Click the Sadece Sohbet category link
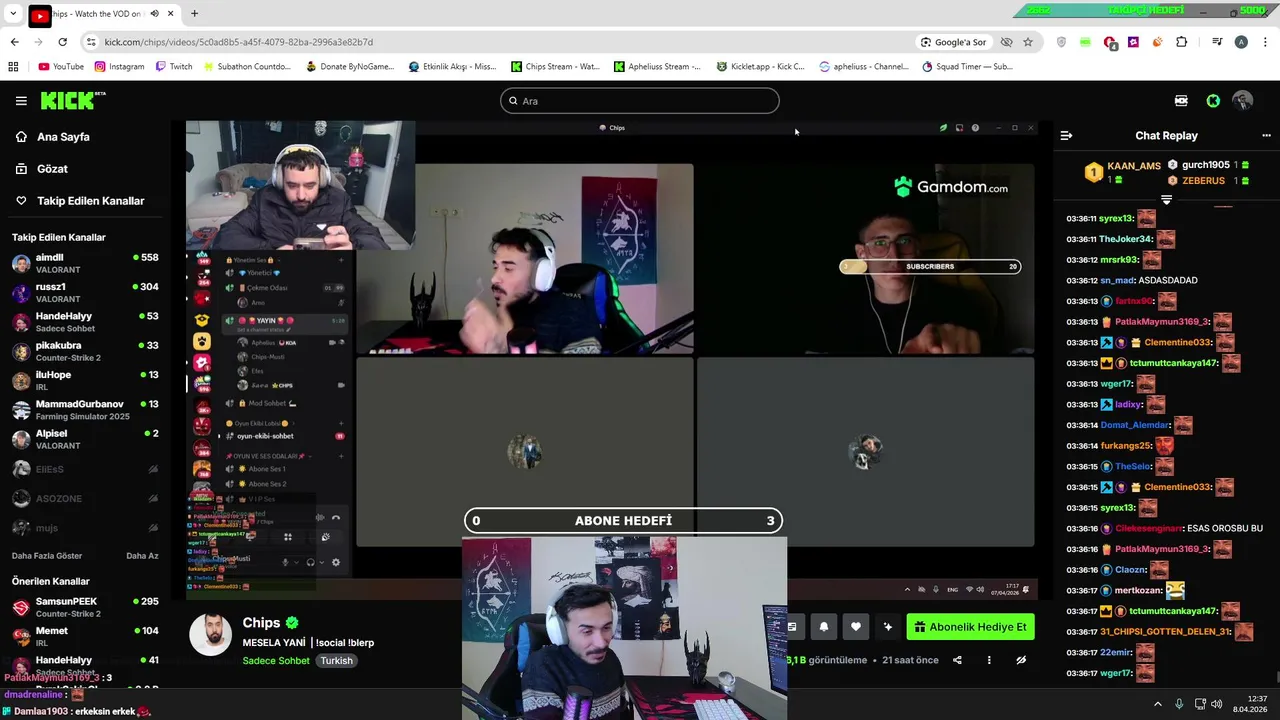Image resolution: width=1280 pixels, height=720 pixels. [276, 661]
